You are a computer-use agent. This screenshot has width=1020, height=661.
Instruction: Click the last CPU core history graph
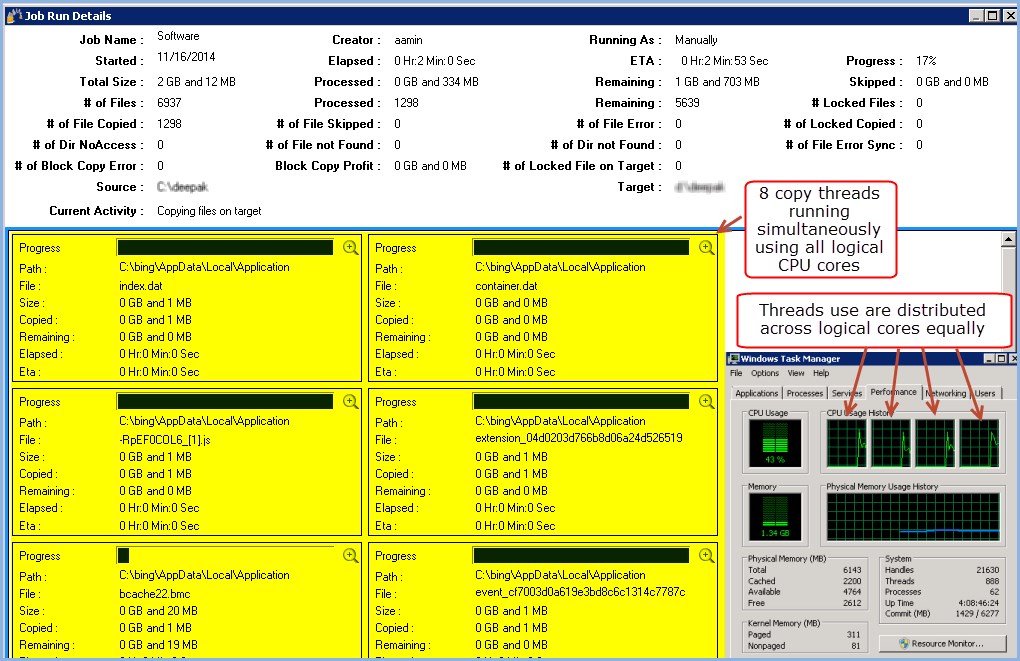click(x=979, y=443)
